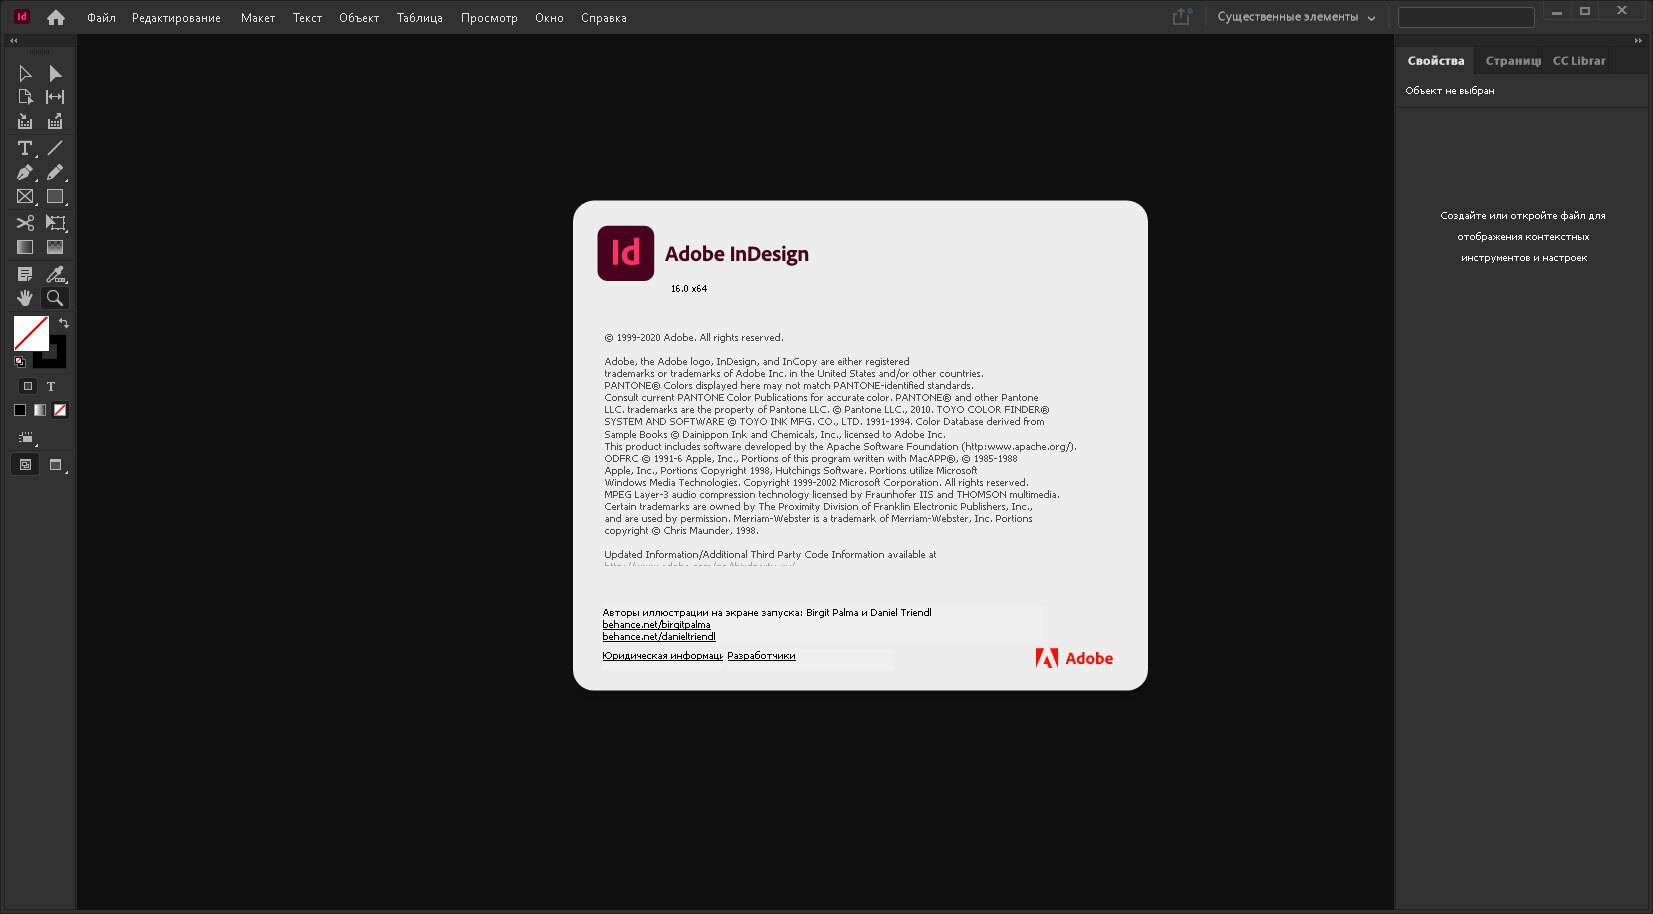This screenshot has width=1653, height=914.
Task: Apply solid color button
Action: [19, 410]
